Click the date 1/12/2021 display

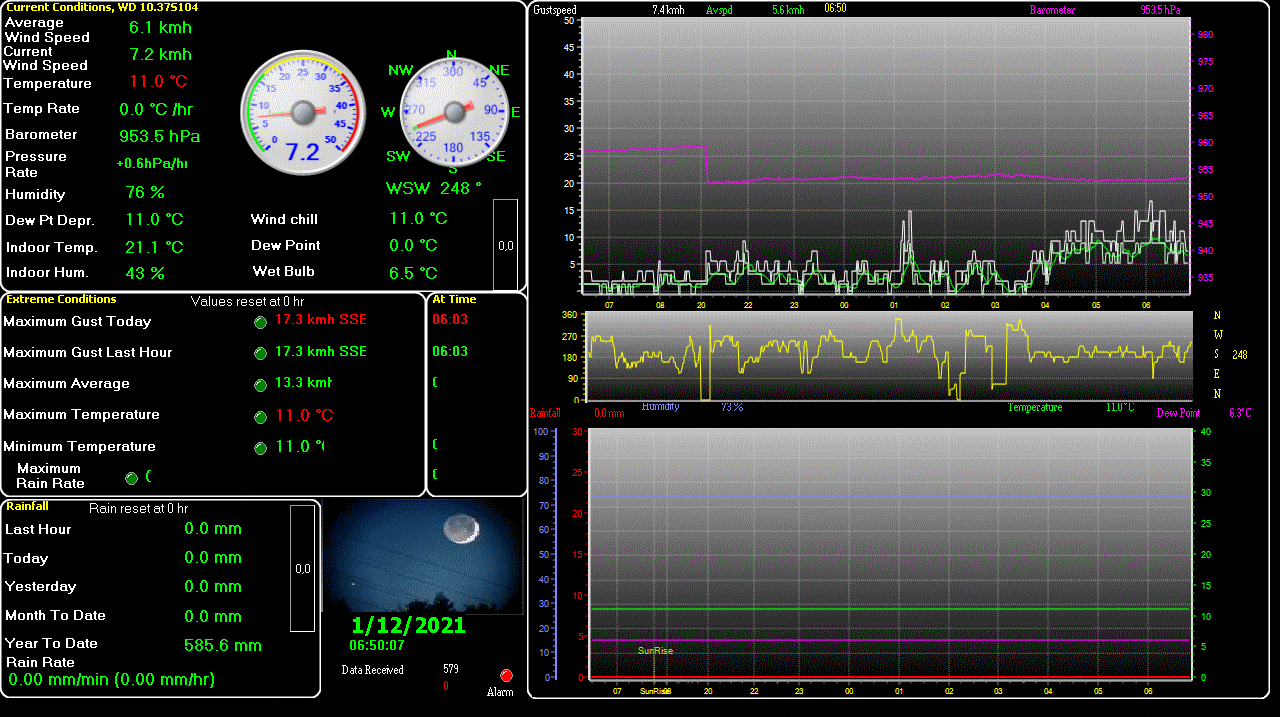408,625
